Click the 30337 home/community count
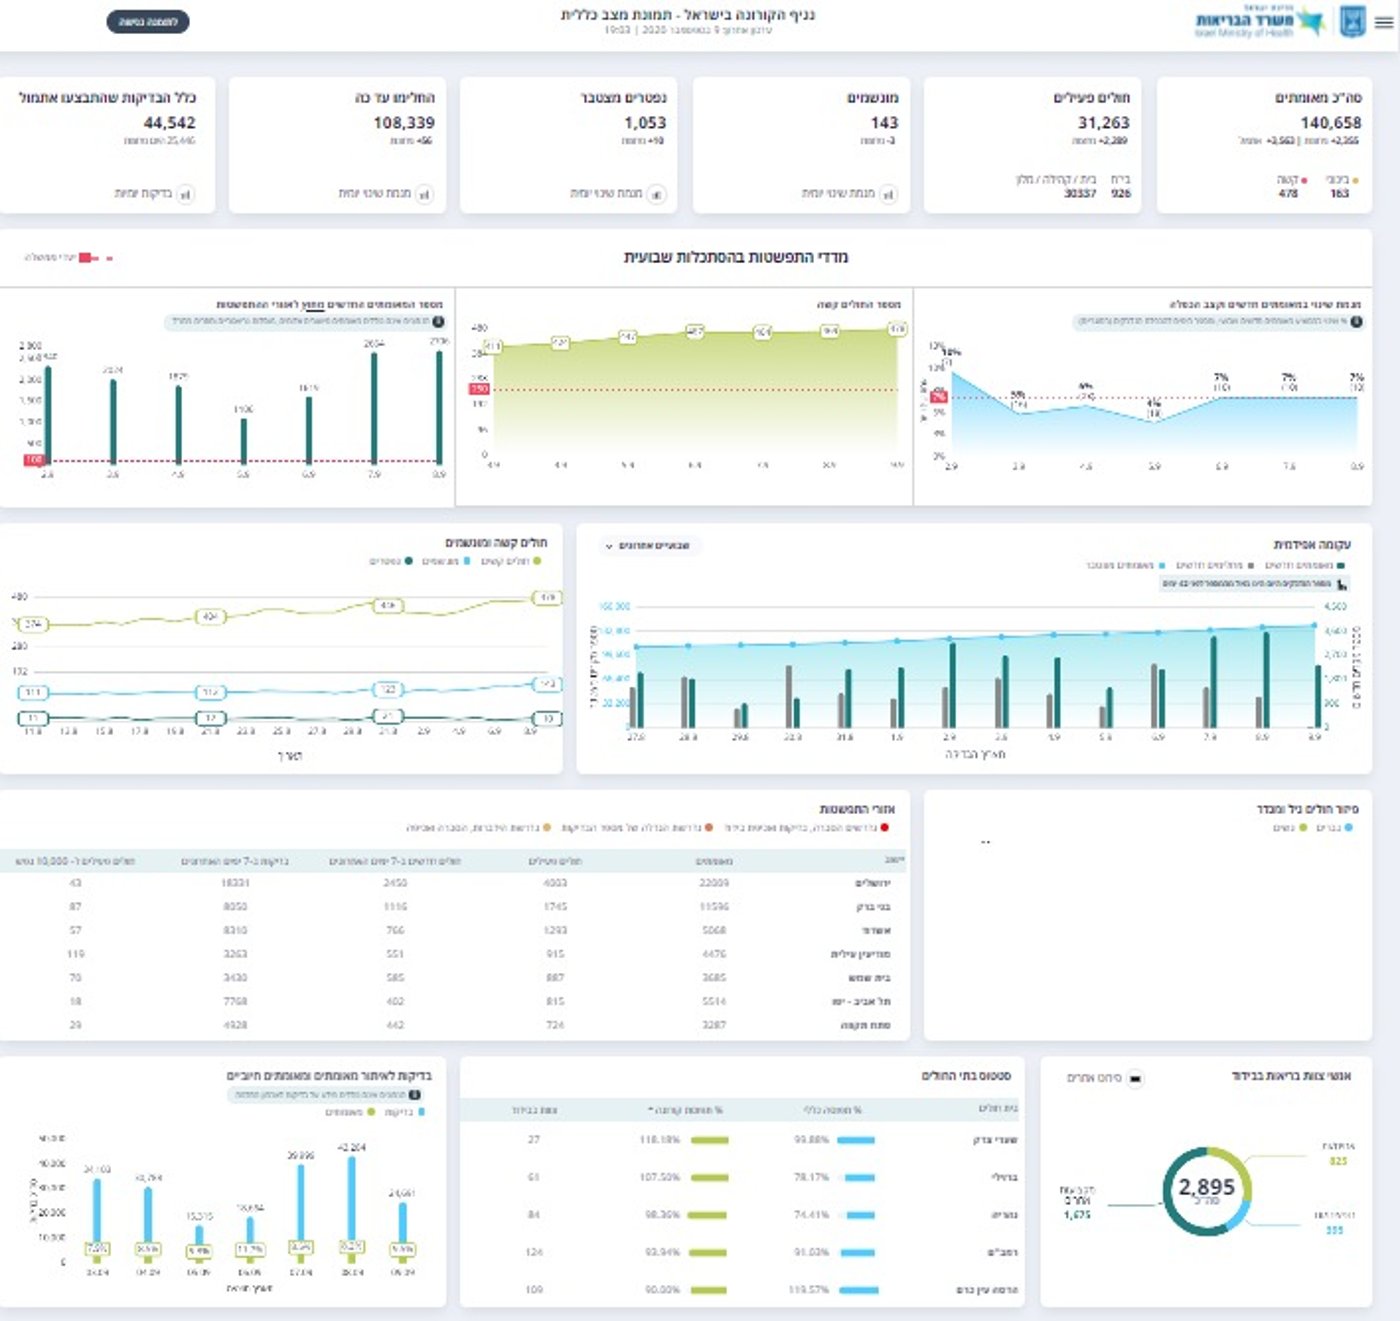1400x1321 pixels. (1080, 193)
